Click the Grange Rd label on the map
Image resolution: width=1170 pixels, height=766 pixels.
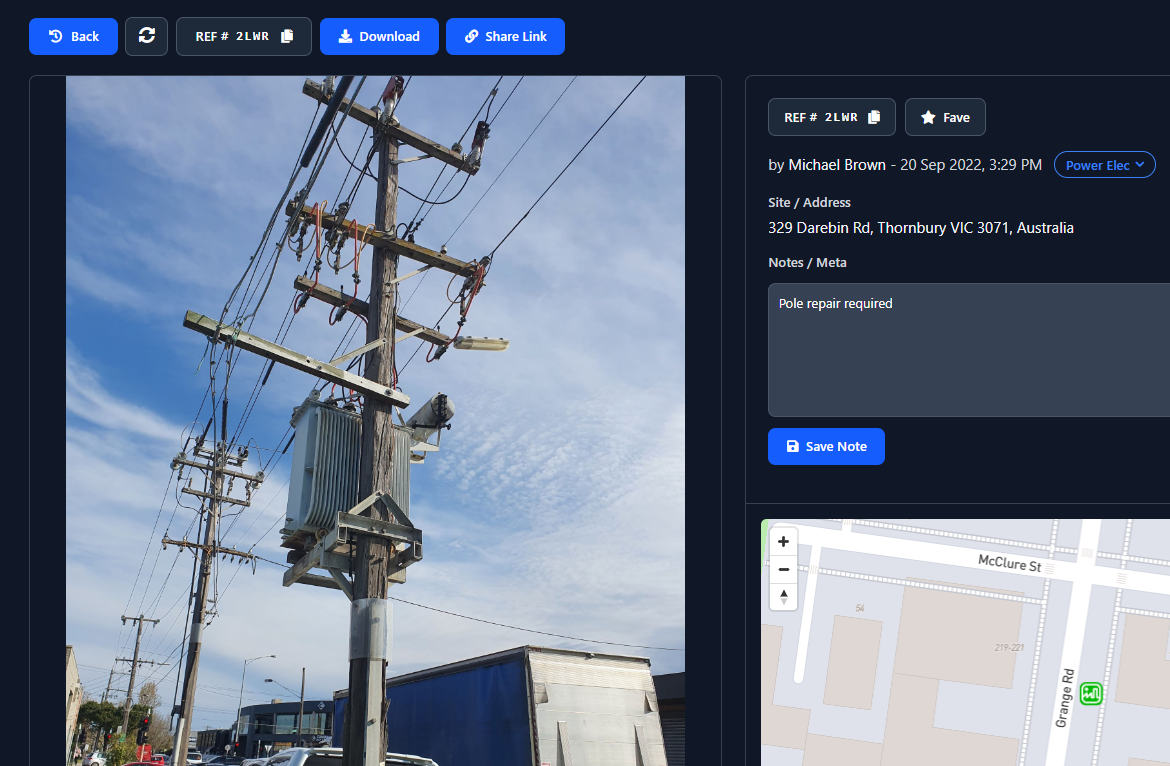(1065, 698)
